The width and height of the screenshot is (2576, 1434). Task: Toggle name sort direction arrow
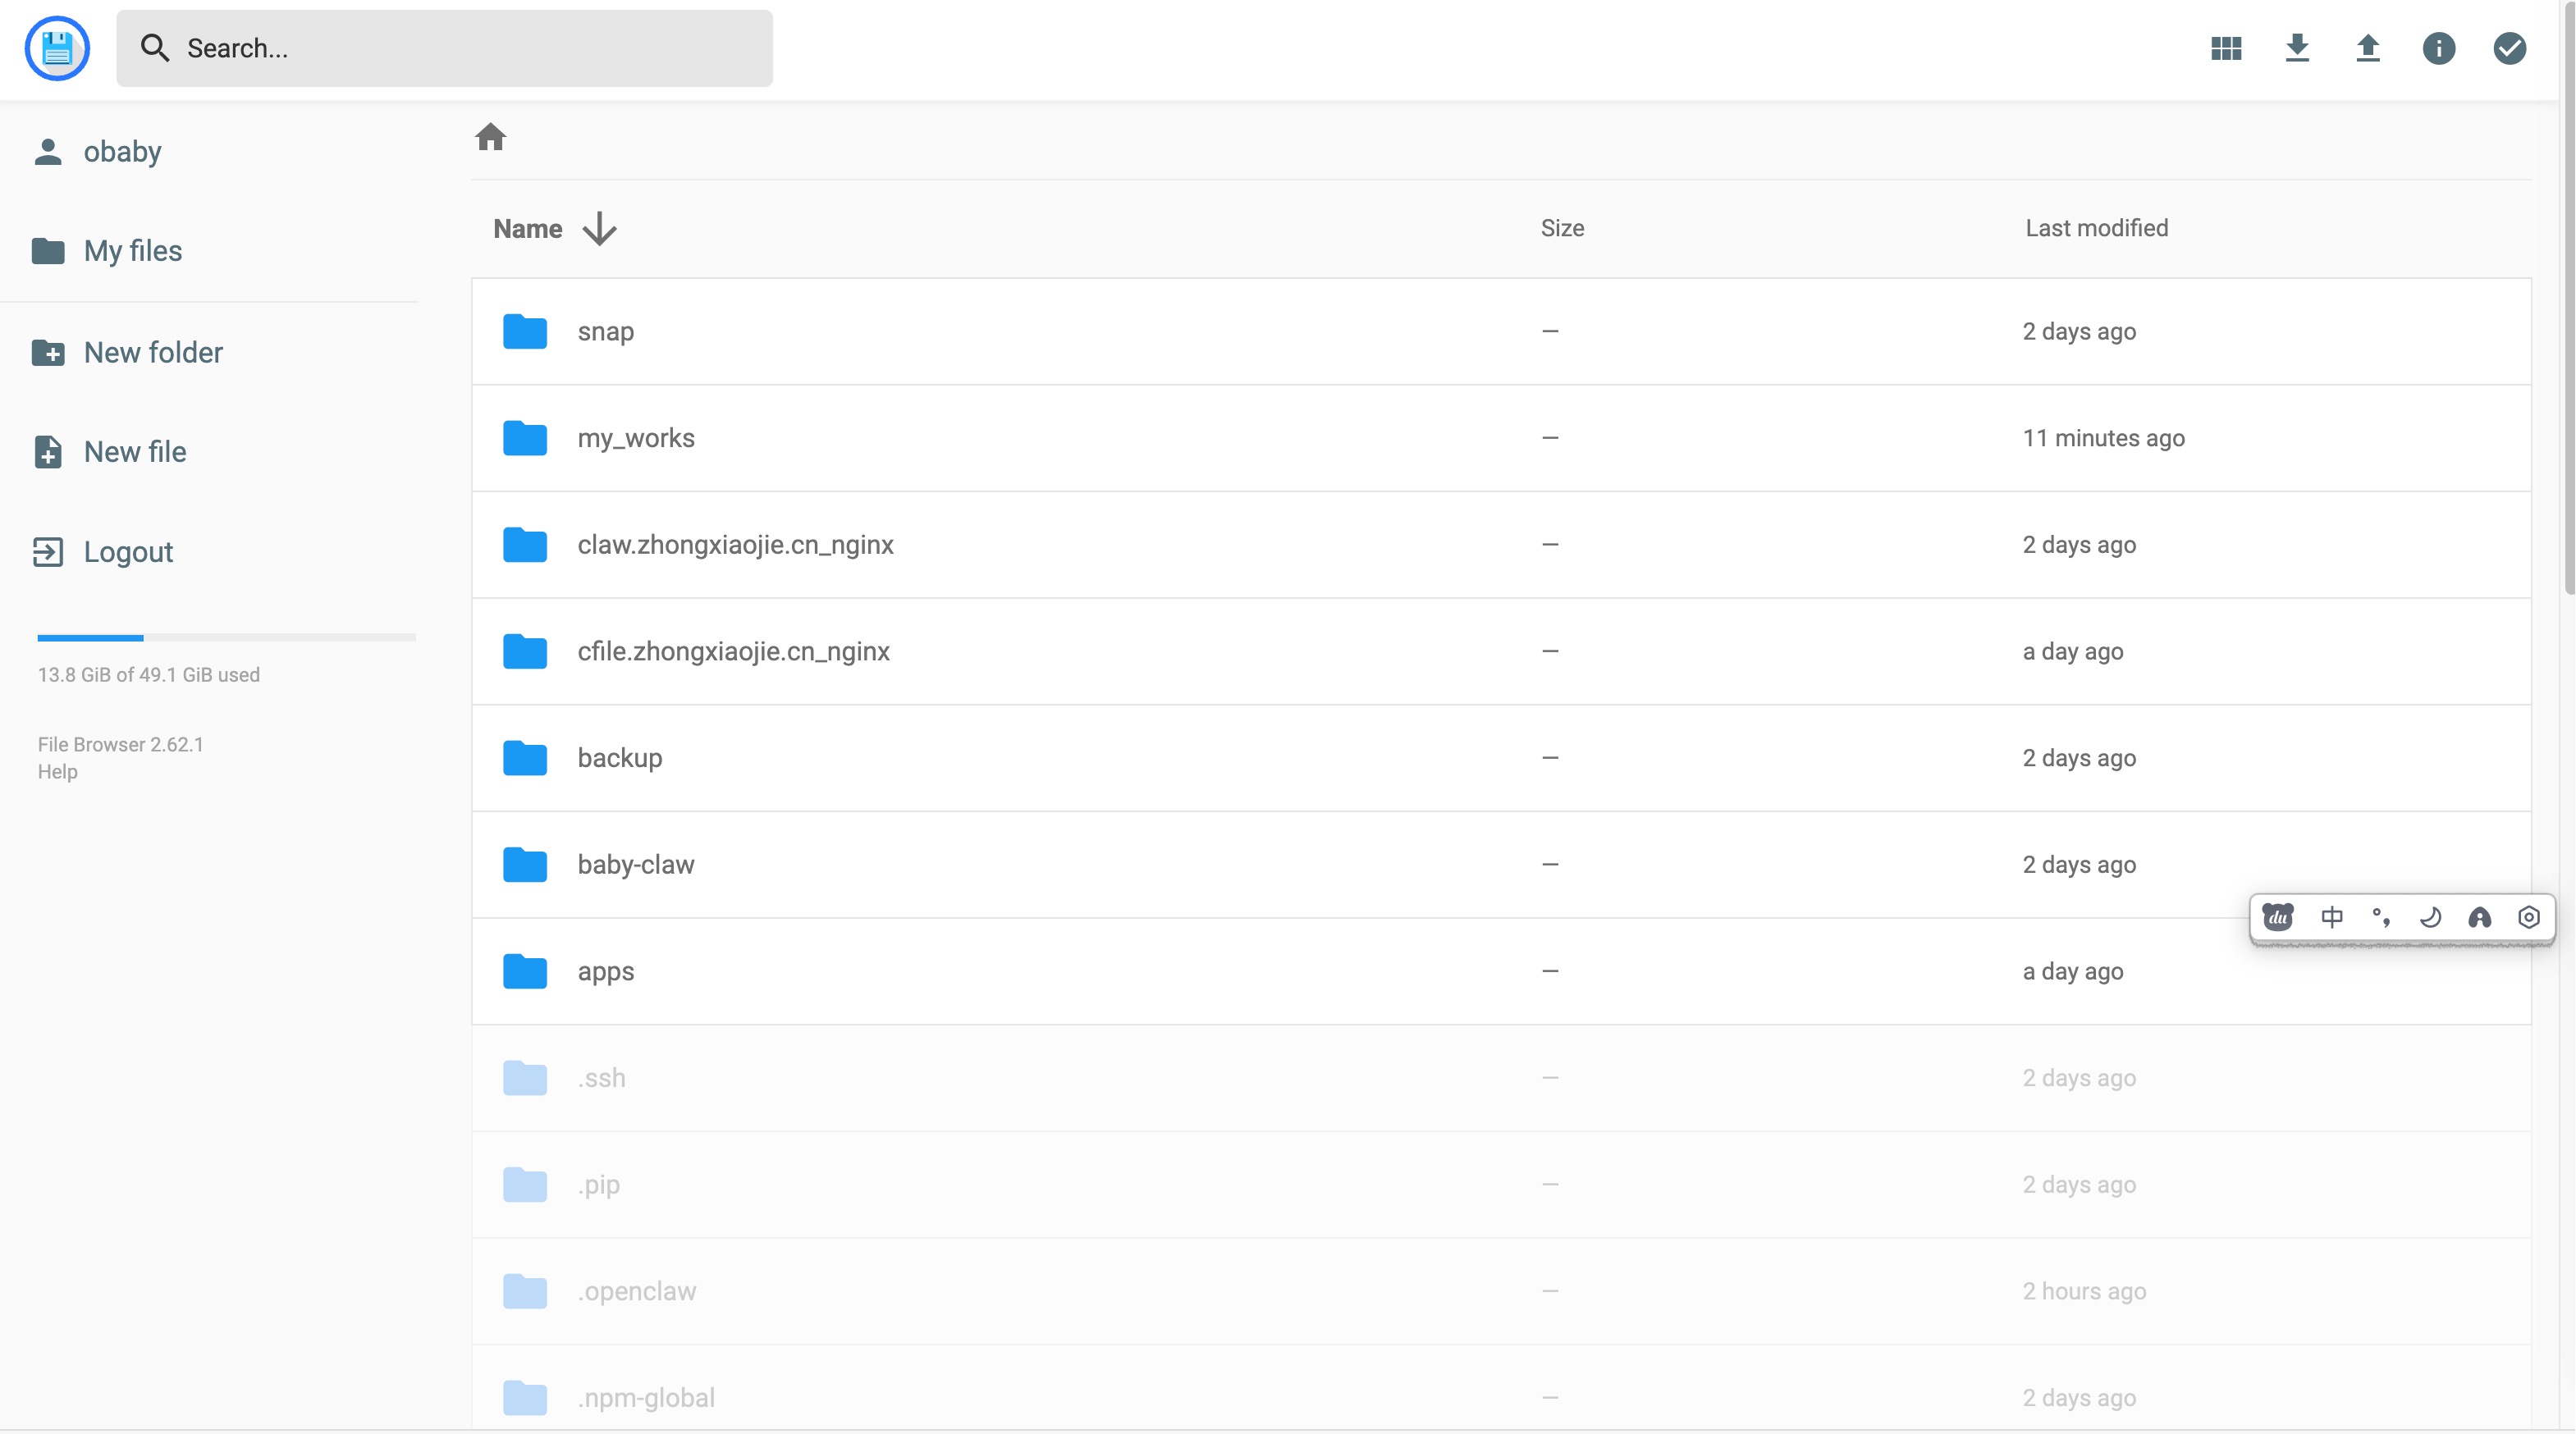pyautogui.click(x=599, y=228)
